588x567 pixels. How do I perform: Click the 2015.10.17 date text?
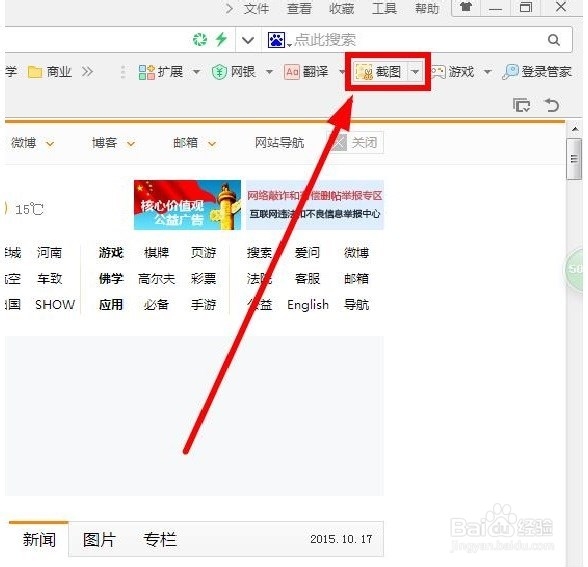pyautogui.click(x=341, y=539)
